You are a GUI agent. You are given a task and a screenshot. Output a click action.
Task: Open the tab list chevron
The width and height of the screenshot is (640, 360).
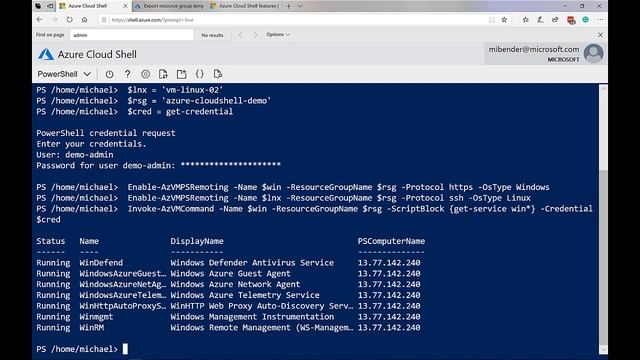pyautogui.click(x=300, y=6)
